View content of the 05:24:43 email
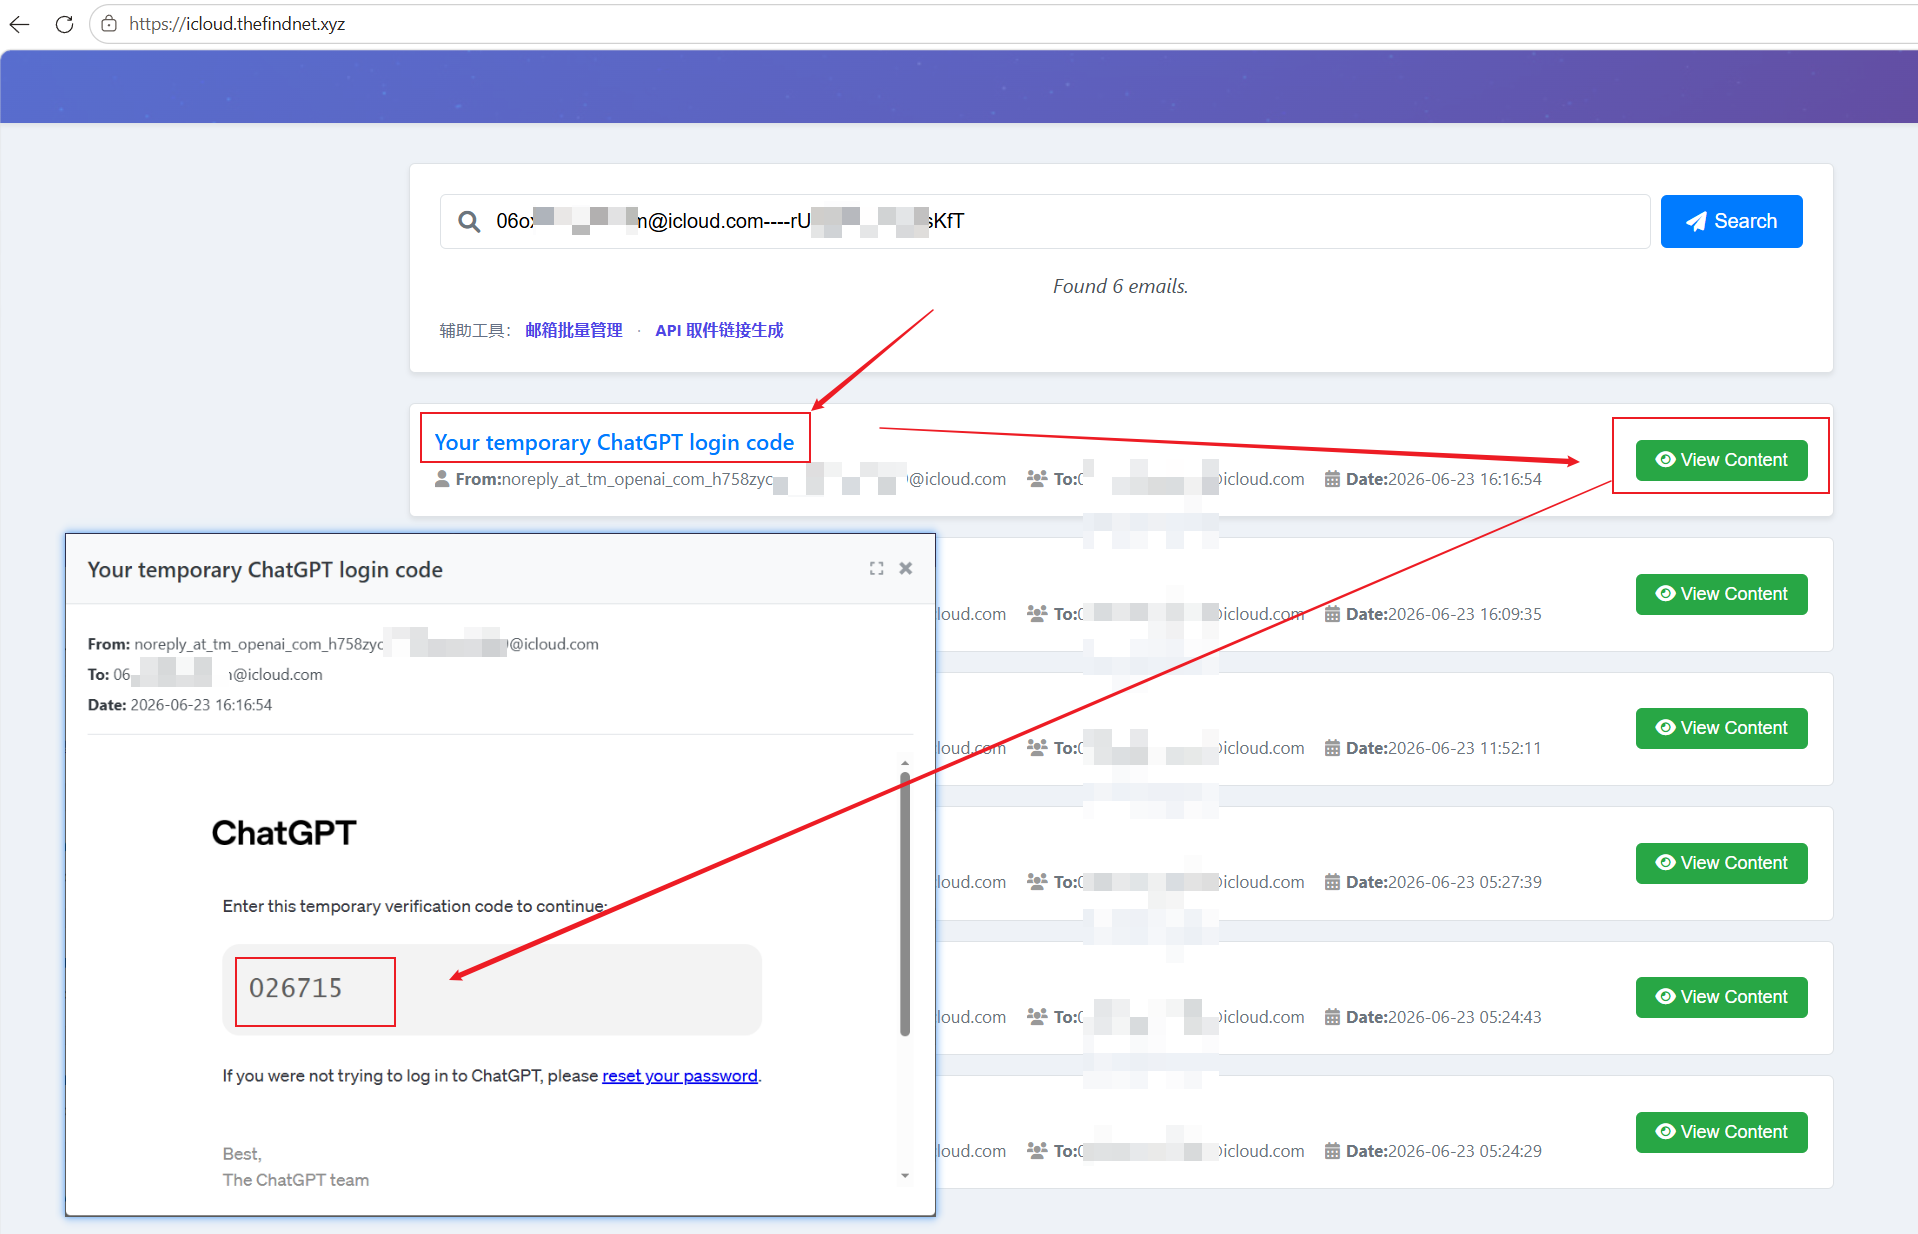Screen dimensions: 1918x1234 1721,997
